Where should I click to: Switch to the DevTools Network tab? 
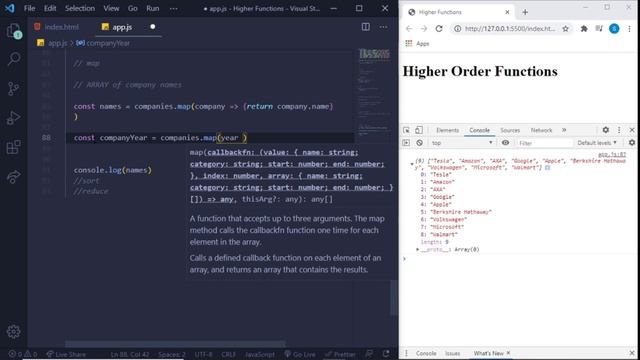point(541,130)
